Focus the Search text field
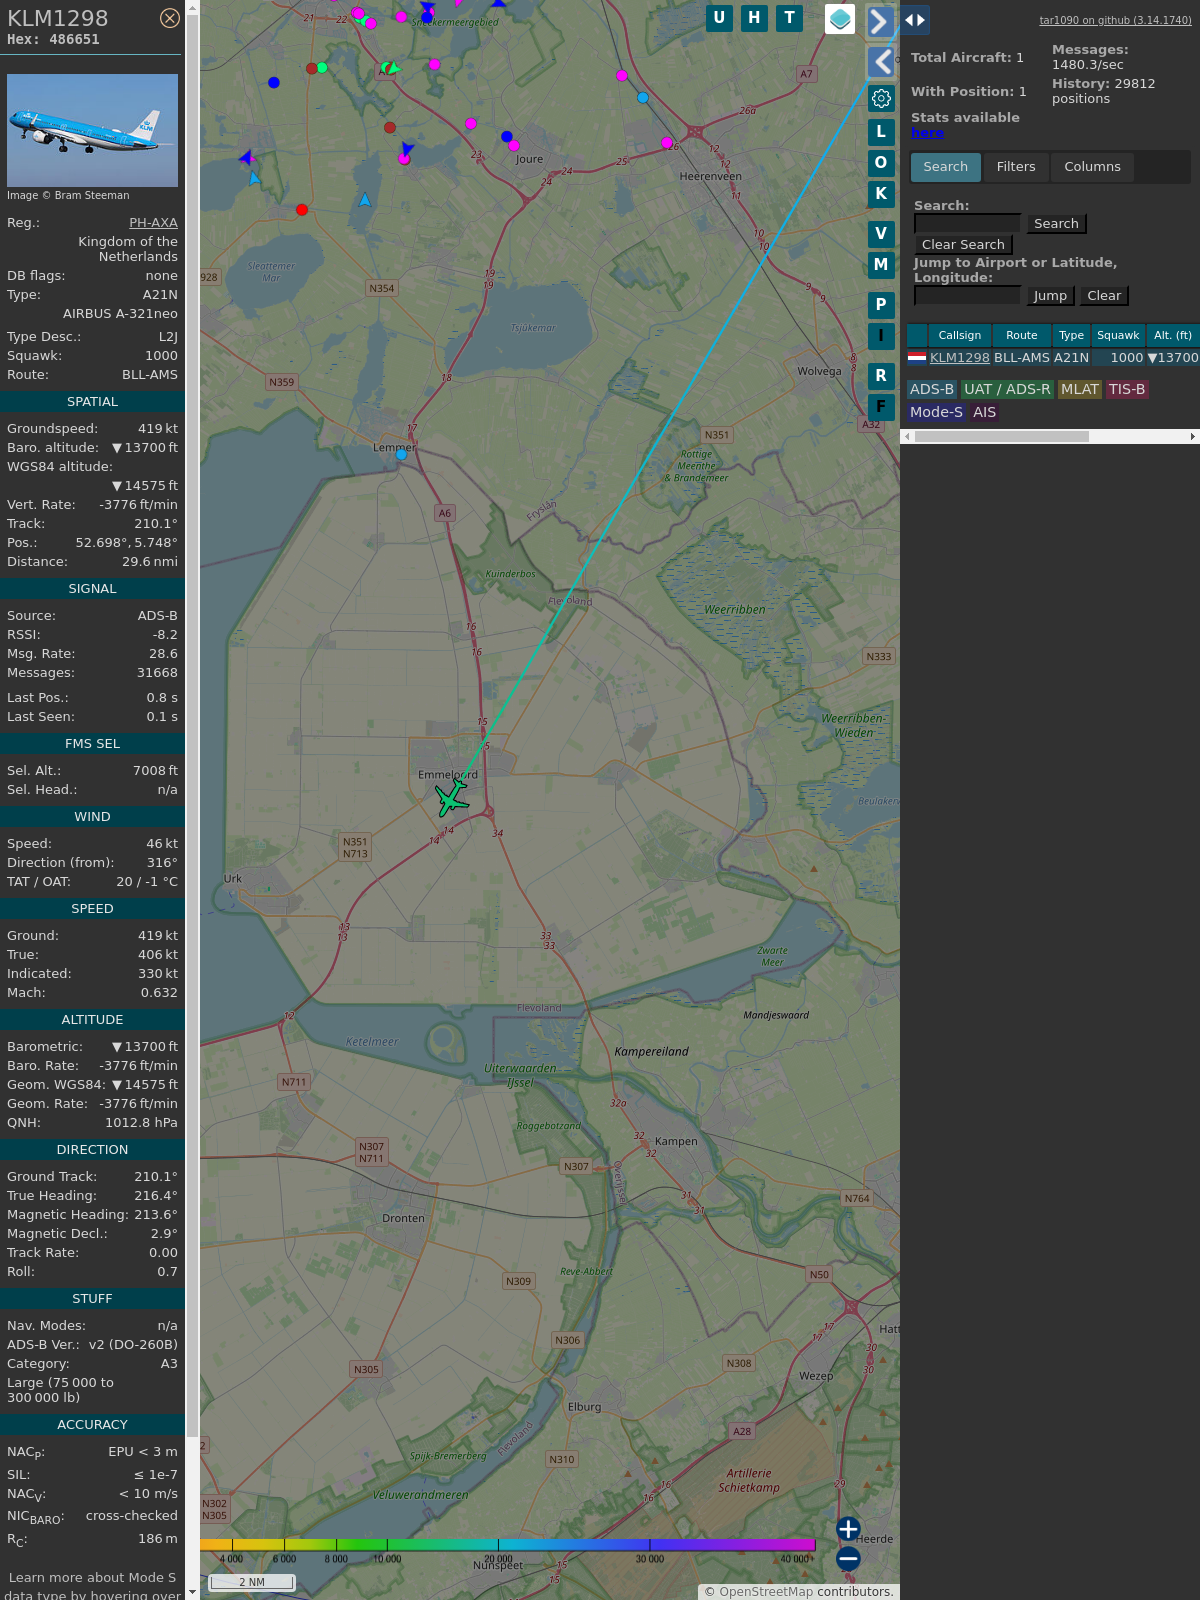Viewport: 1200px width, 1600px height. coord(967,224)
